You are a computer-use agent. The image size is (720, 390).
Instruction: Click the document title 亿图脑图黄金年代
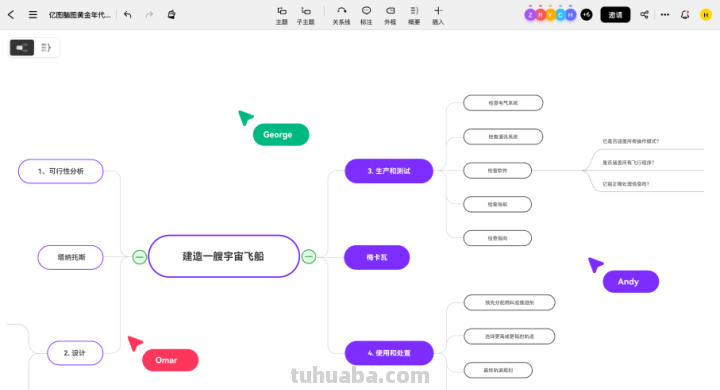tap(79, 15)
